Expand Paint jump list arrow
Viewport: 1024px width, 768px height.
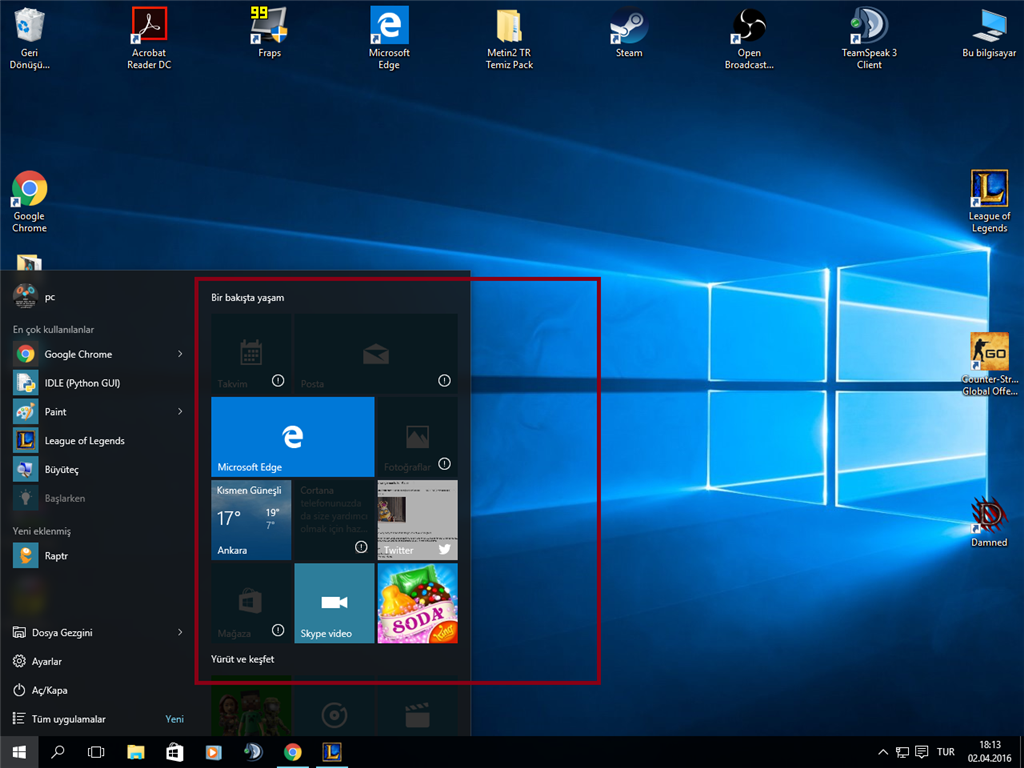click(180, 411)
